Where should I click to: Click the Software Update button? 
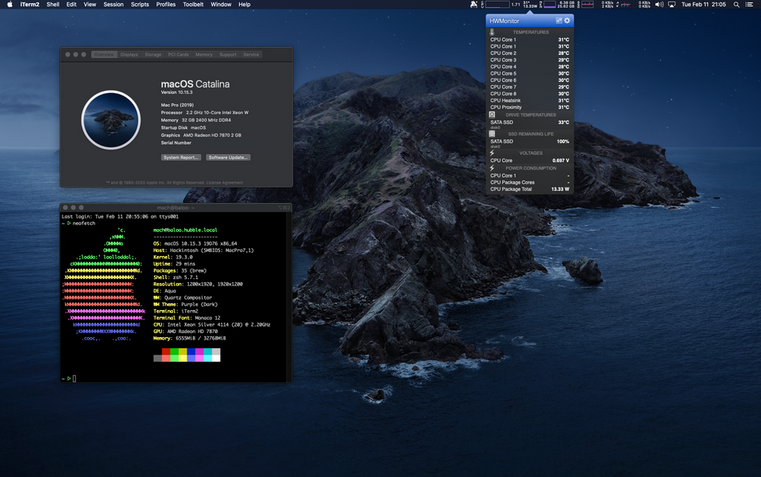228,157
